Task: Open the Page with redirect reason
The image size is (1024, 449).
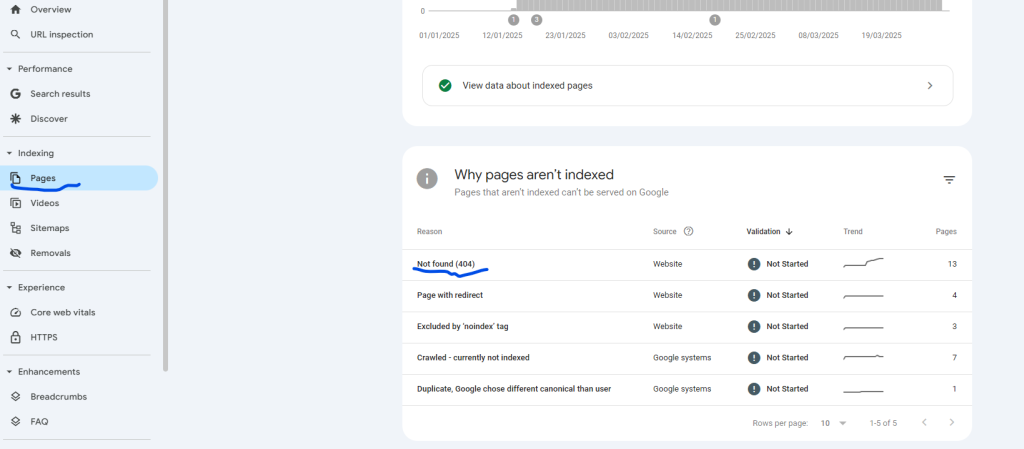Action: (x=450, y=295)
